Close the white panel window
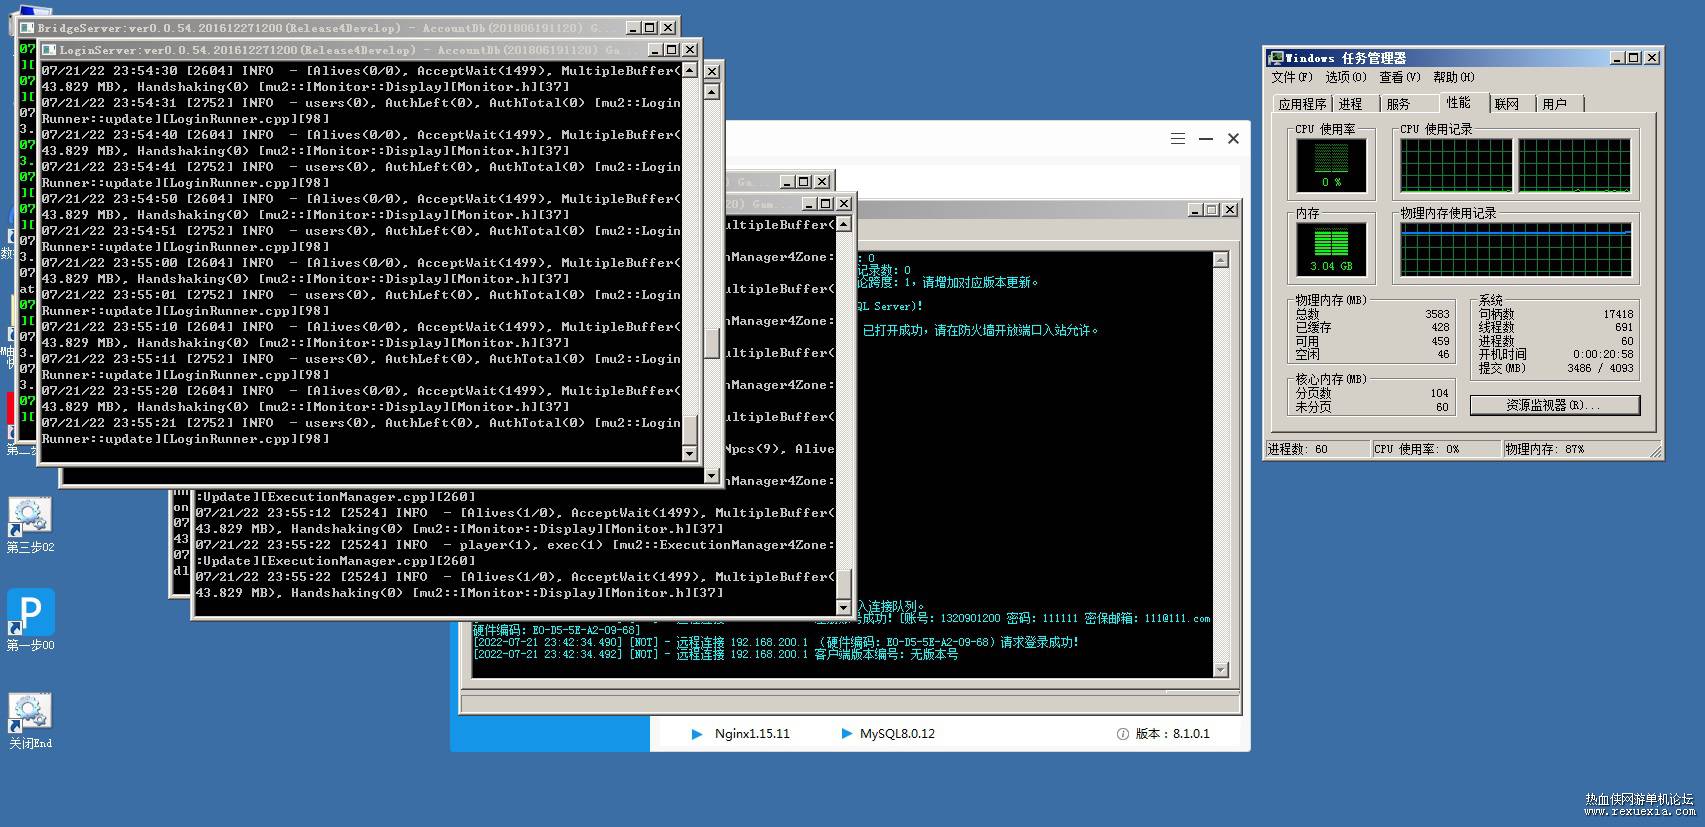 pos(1233,139)
